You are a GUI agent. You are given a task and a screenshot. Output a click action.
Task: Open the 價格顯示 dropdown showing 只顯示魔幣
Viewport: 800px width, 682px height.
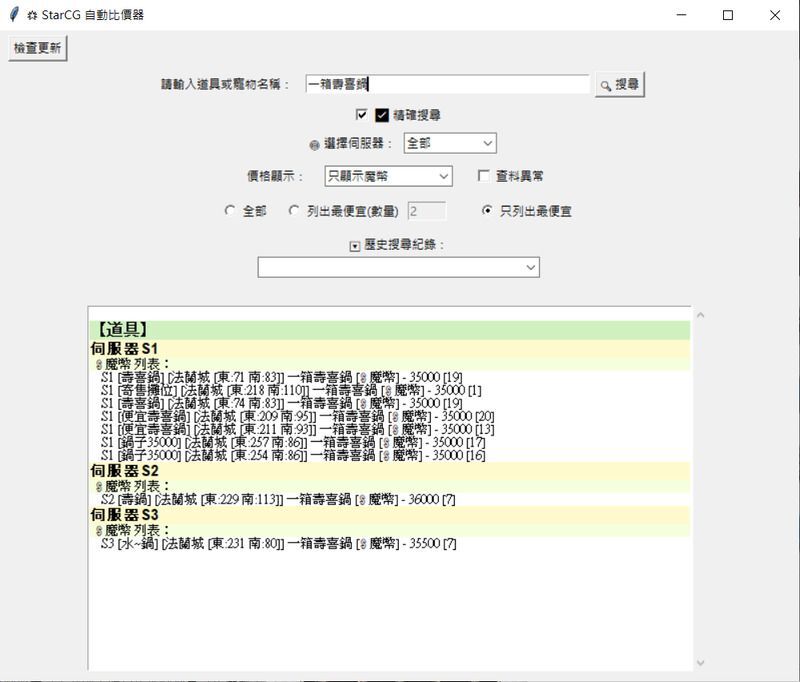(389, 176)
